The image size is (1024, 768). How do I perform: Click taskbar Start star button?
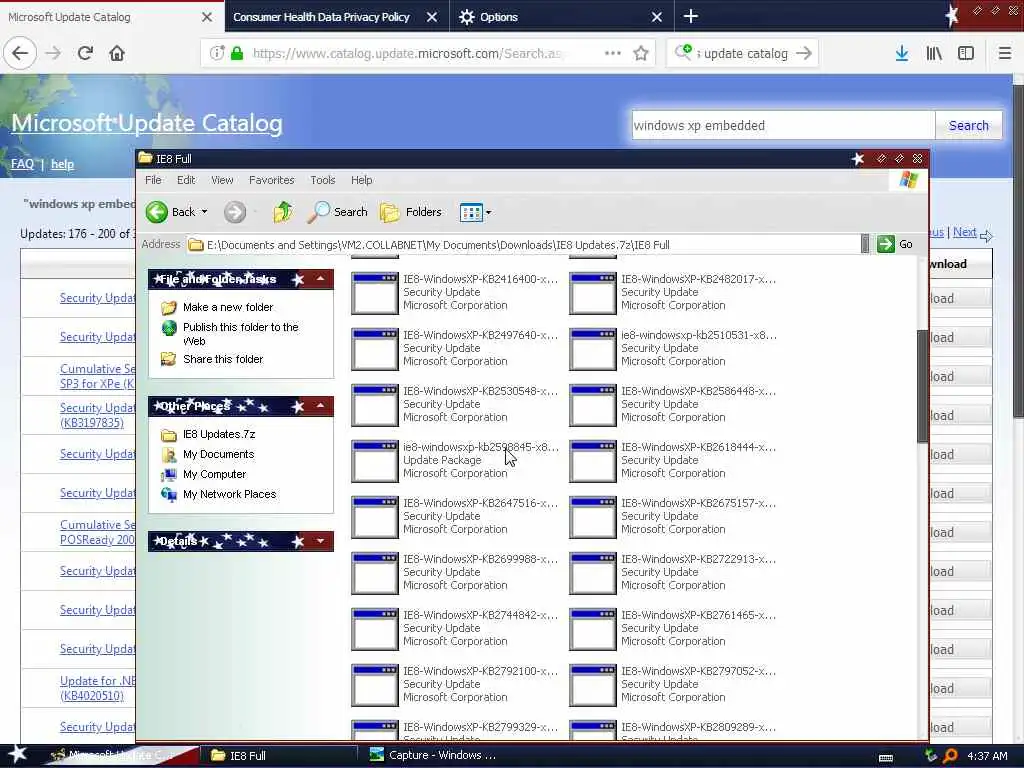pos(18,754)
